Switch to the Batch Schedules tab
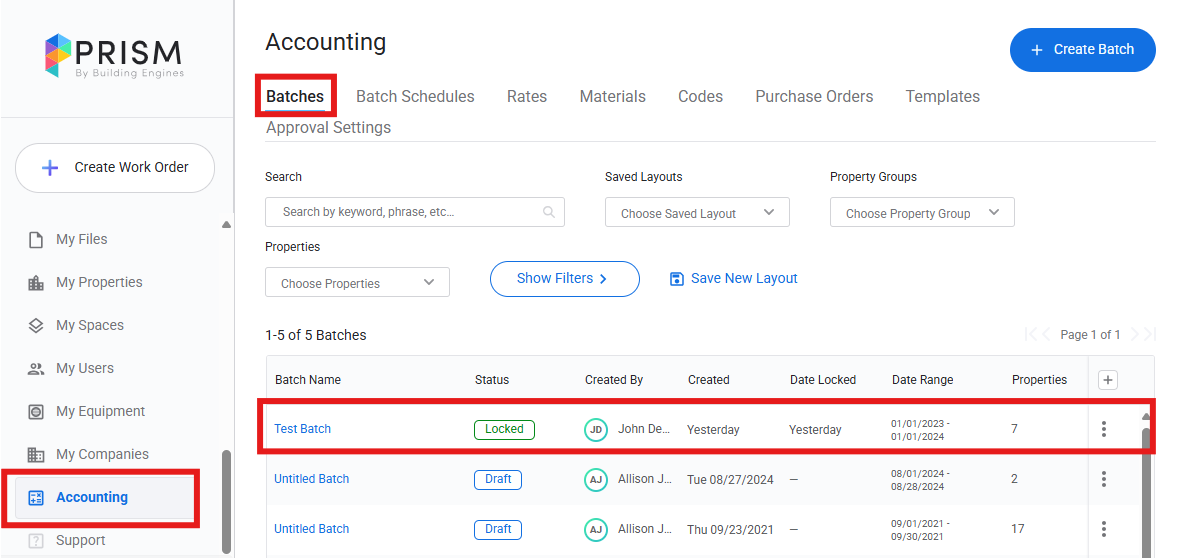Screen dimensions: 1184x558 [x=415, y=97]
